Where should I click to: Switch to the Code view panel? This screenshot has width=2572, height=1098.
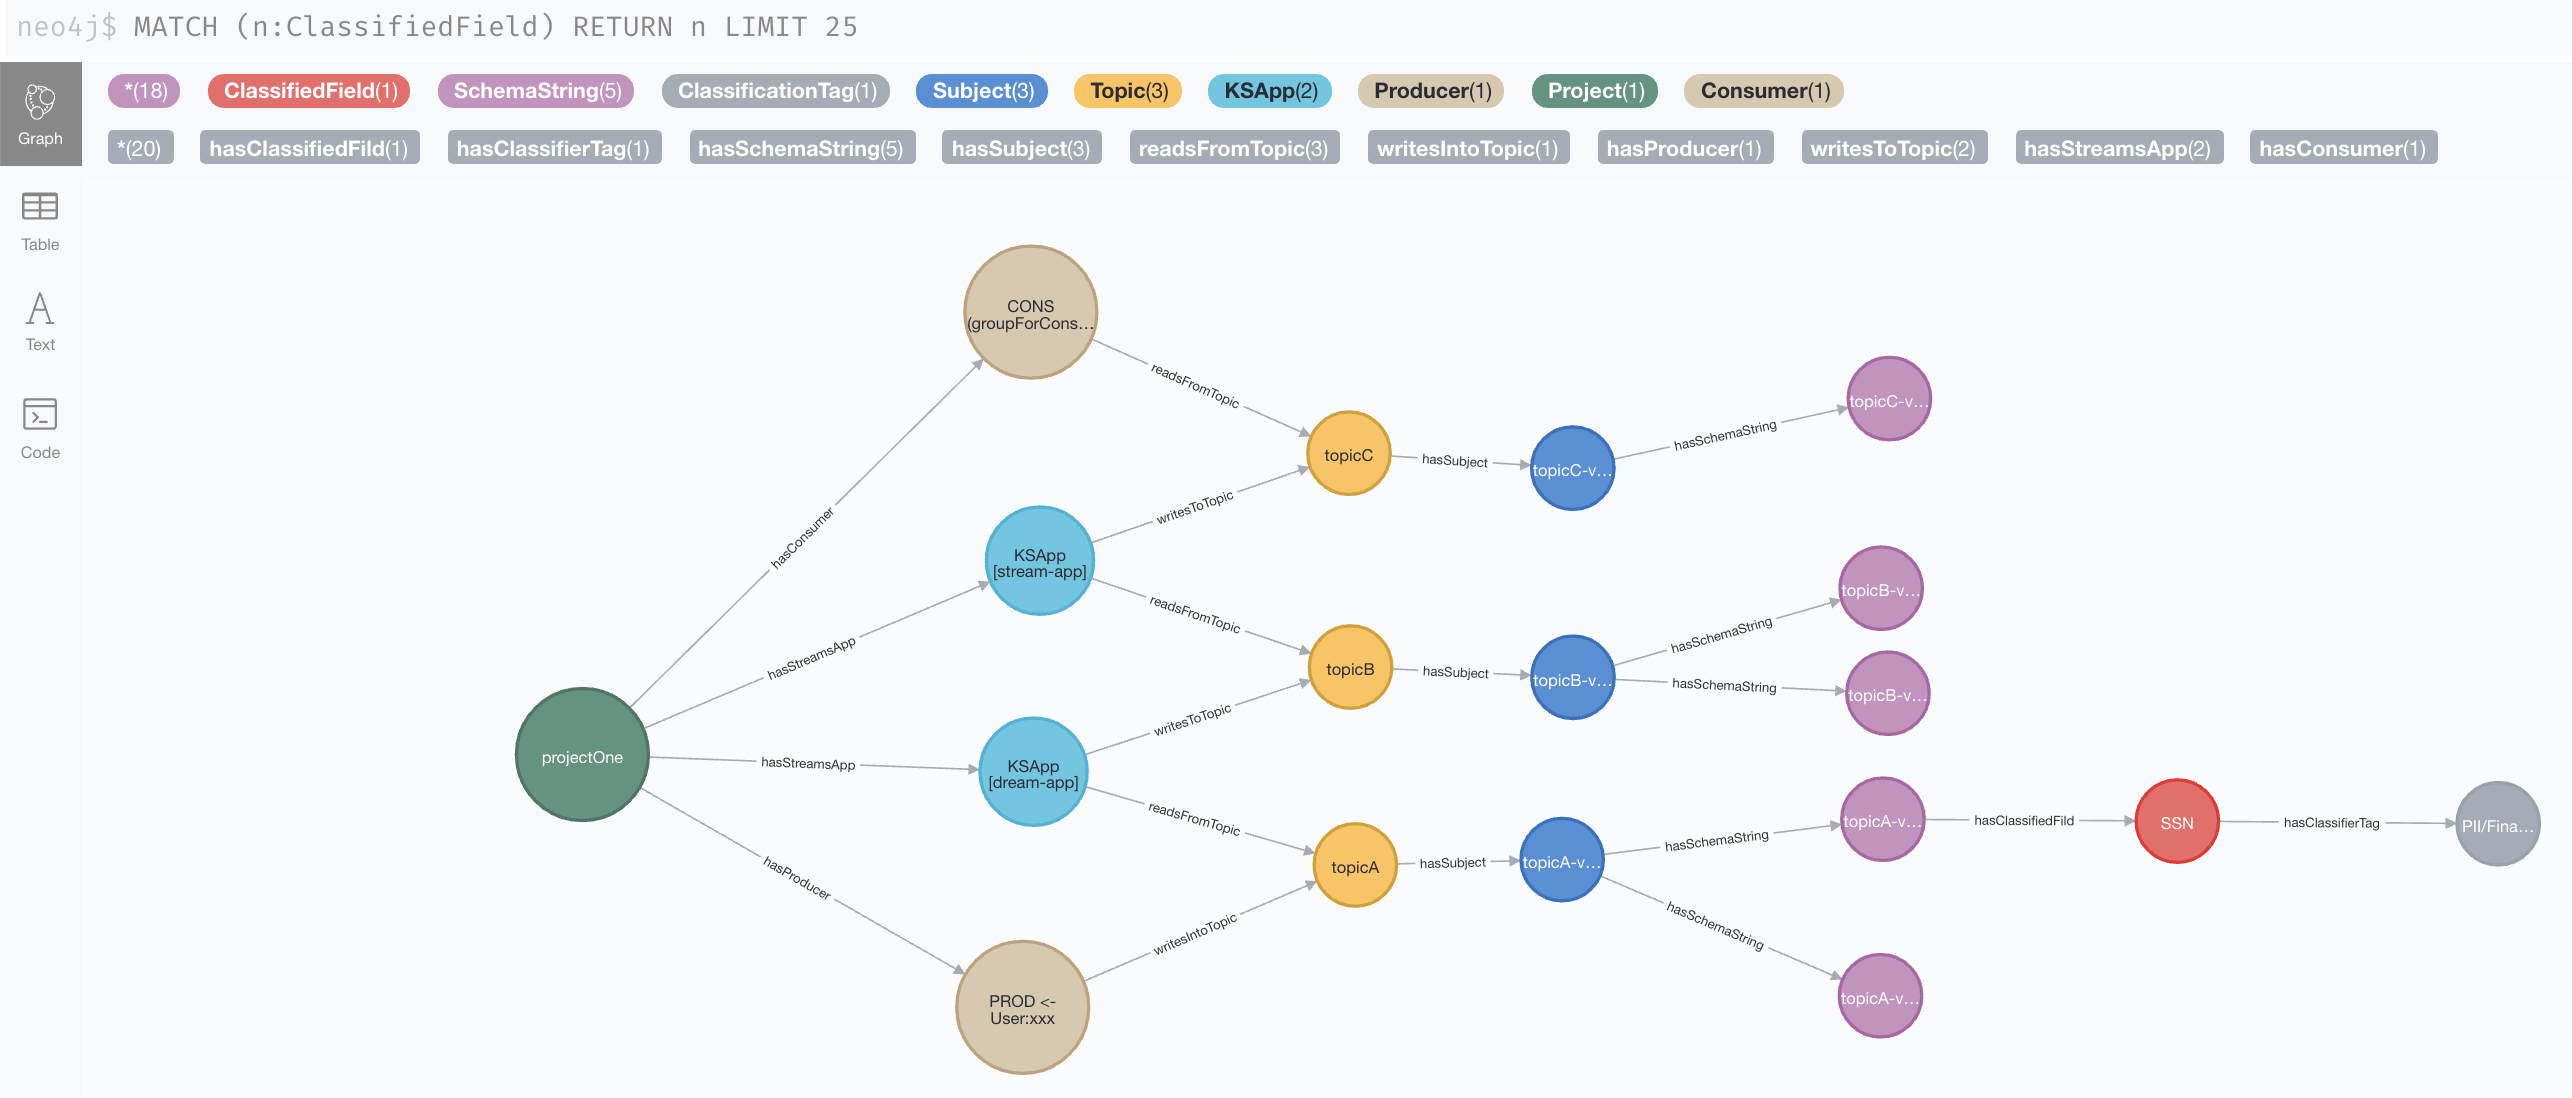point(41,427)
